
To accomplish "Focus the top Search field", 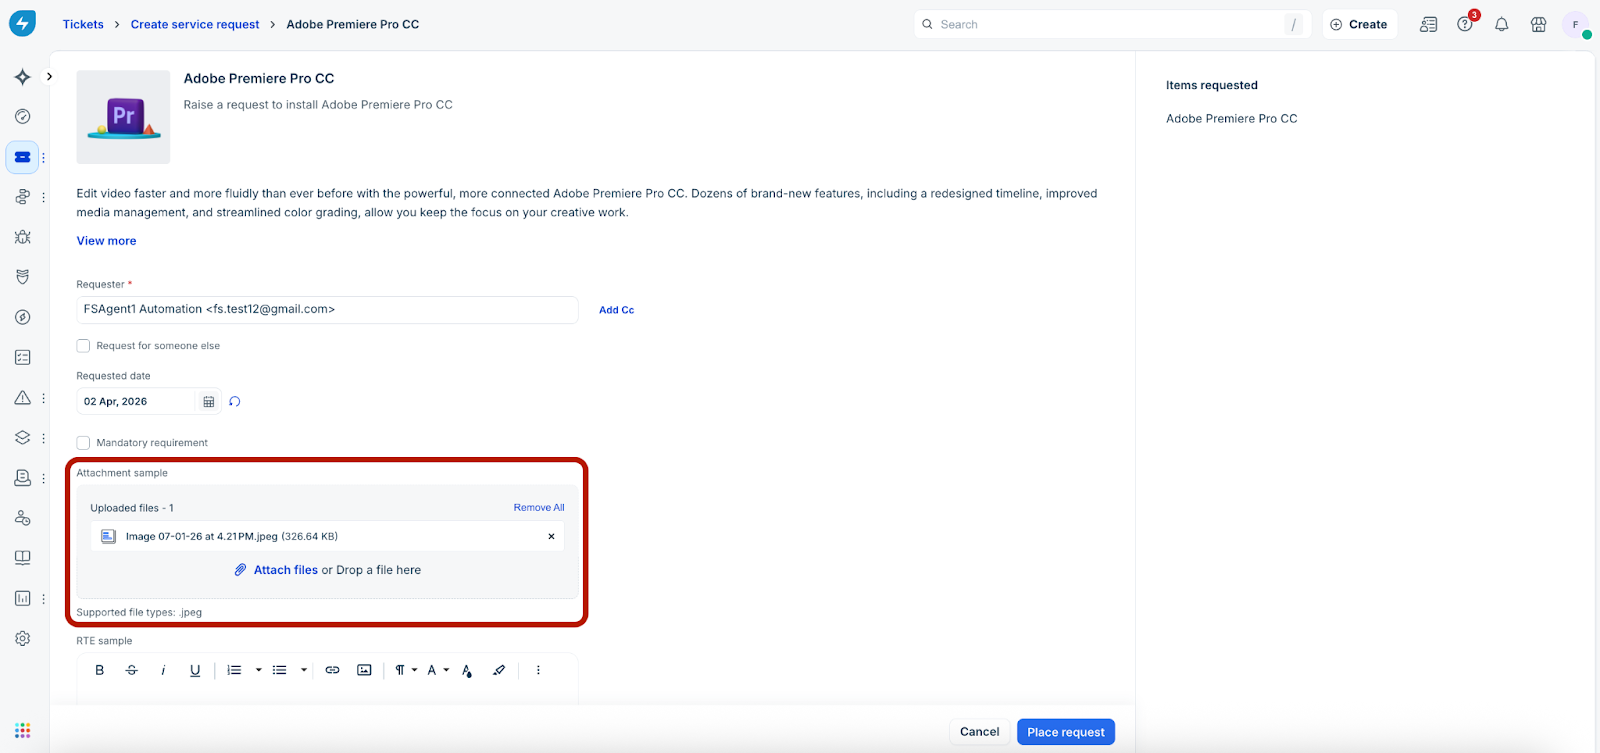I will (1112, 24).
